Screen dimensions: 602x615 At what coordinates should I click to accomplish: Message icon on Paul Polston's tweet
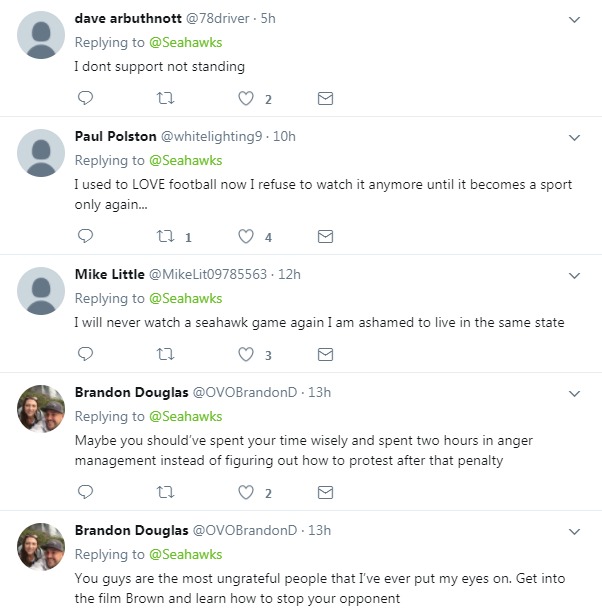point(325,236)
